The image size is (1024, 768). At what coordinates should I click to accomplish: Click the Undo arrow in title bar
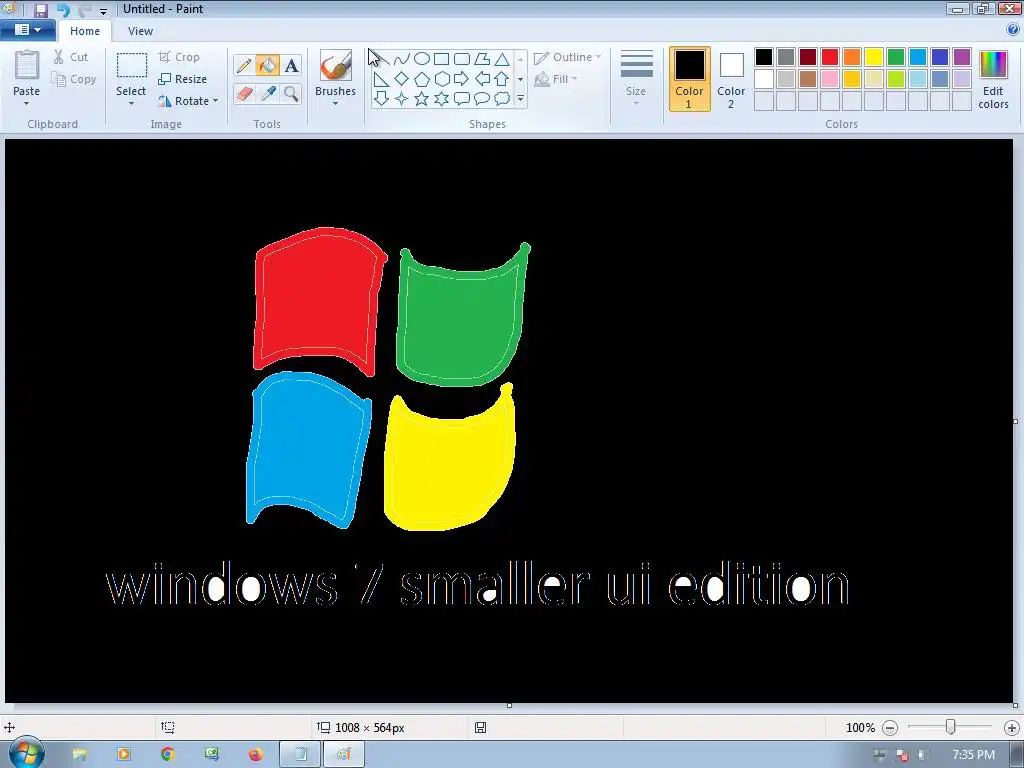63,10
